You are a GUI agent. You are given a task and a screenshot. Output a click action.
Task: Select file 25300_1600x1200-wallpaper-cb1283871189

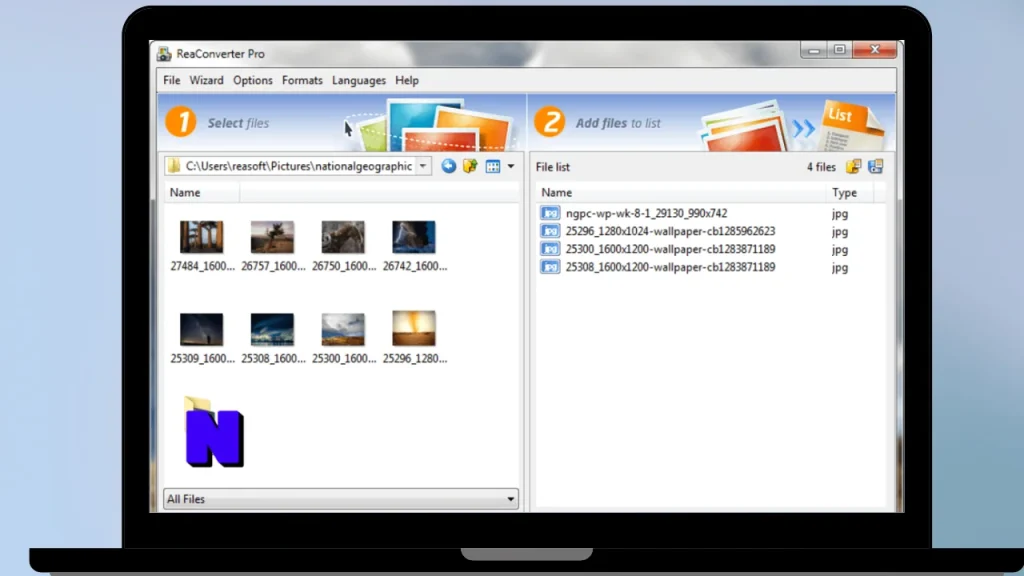(670, 249)
